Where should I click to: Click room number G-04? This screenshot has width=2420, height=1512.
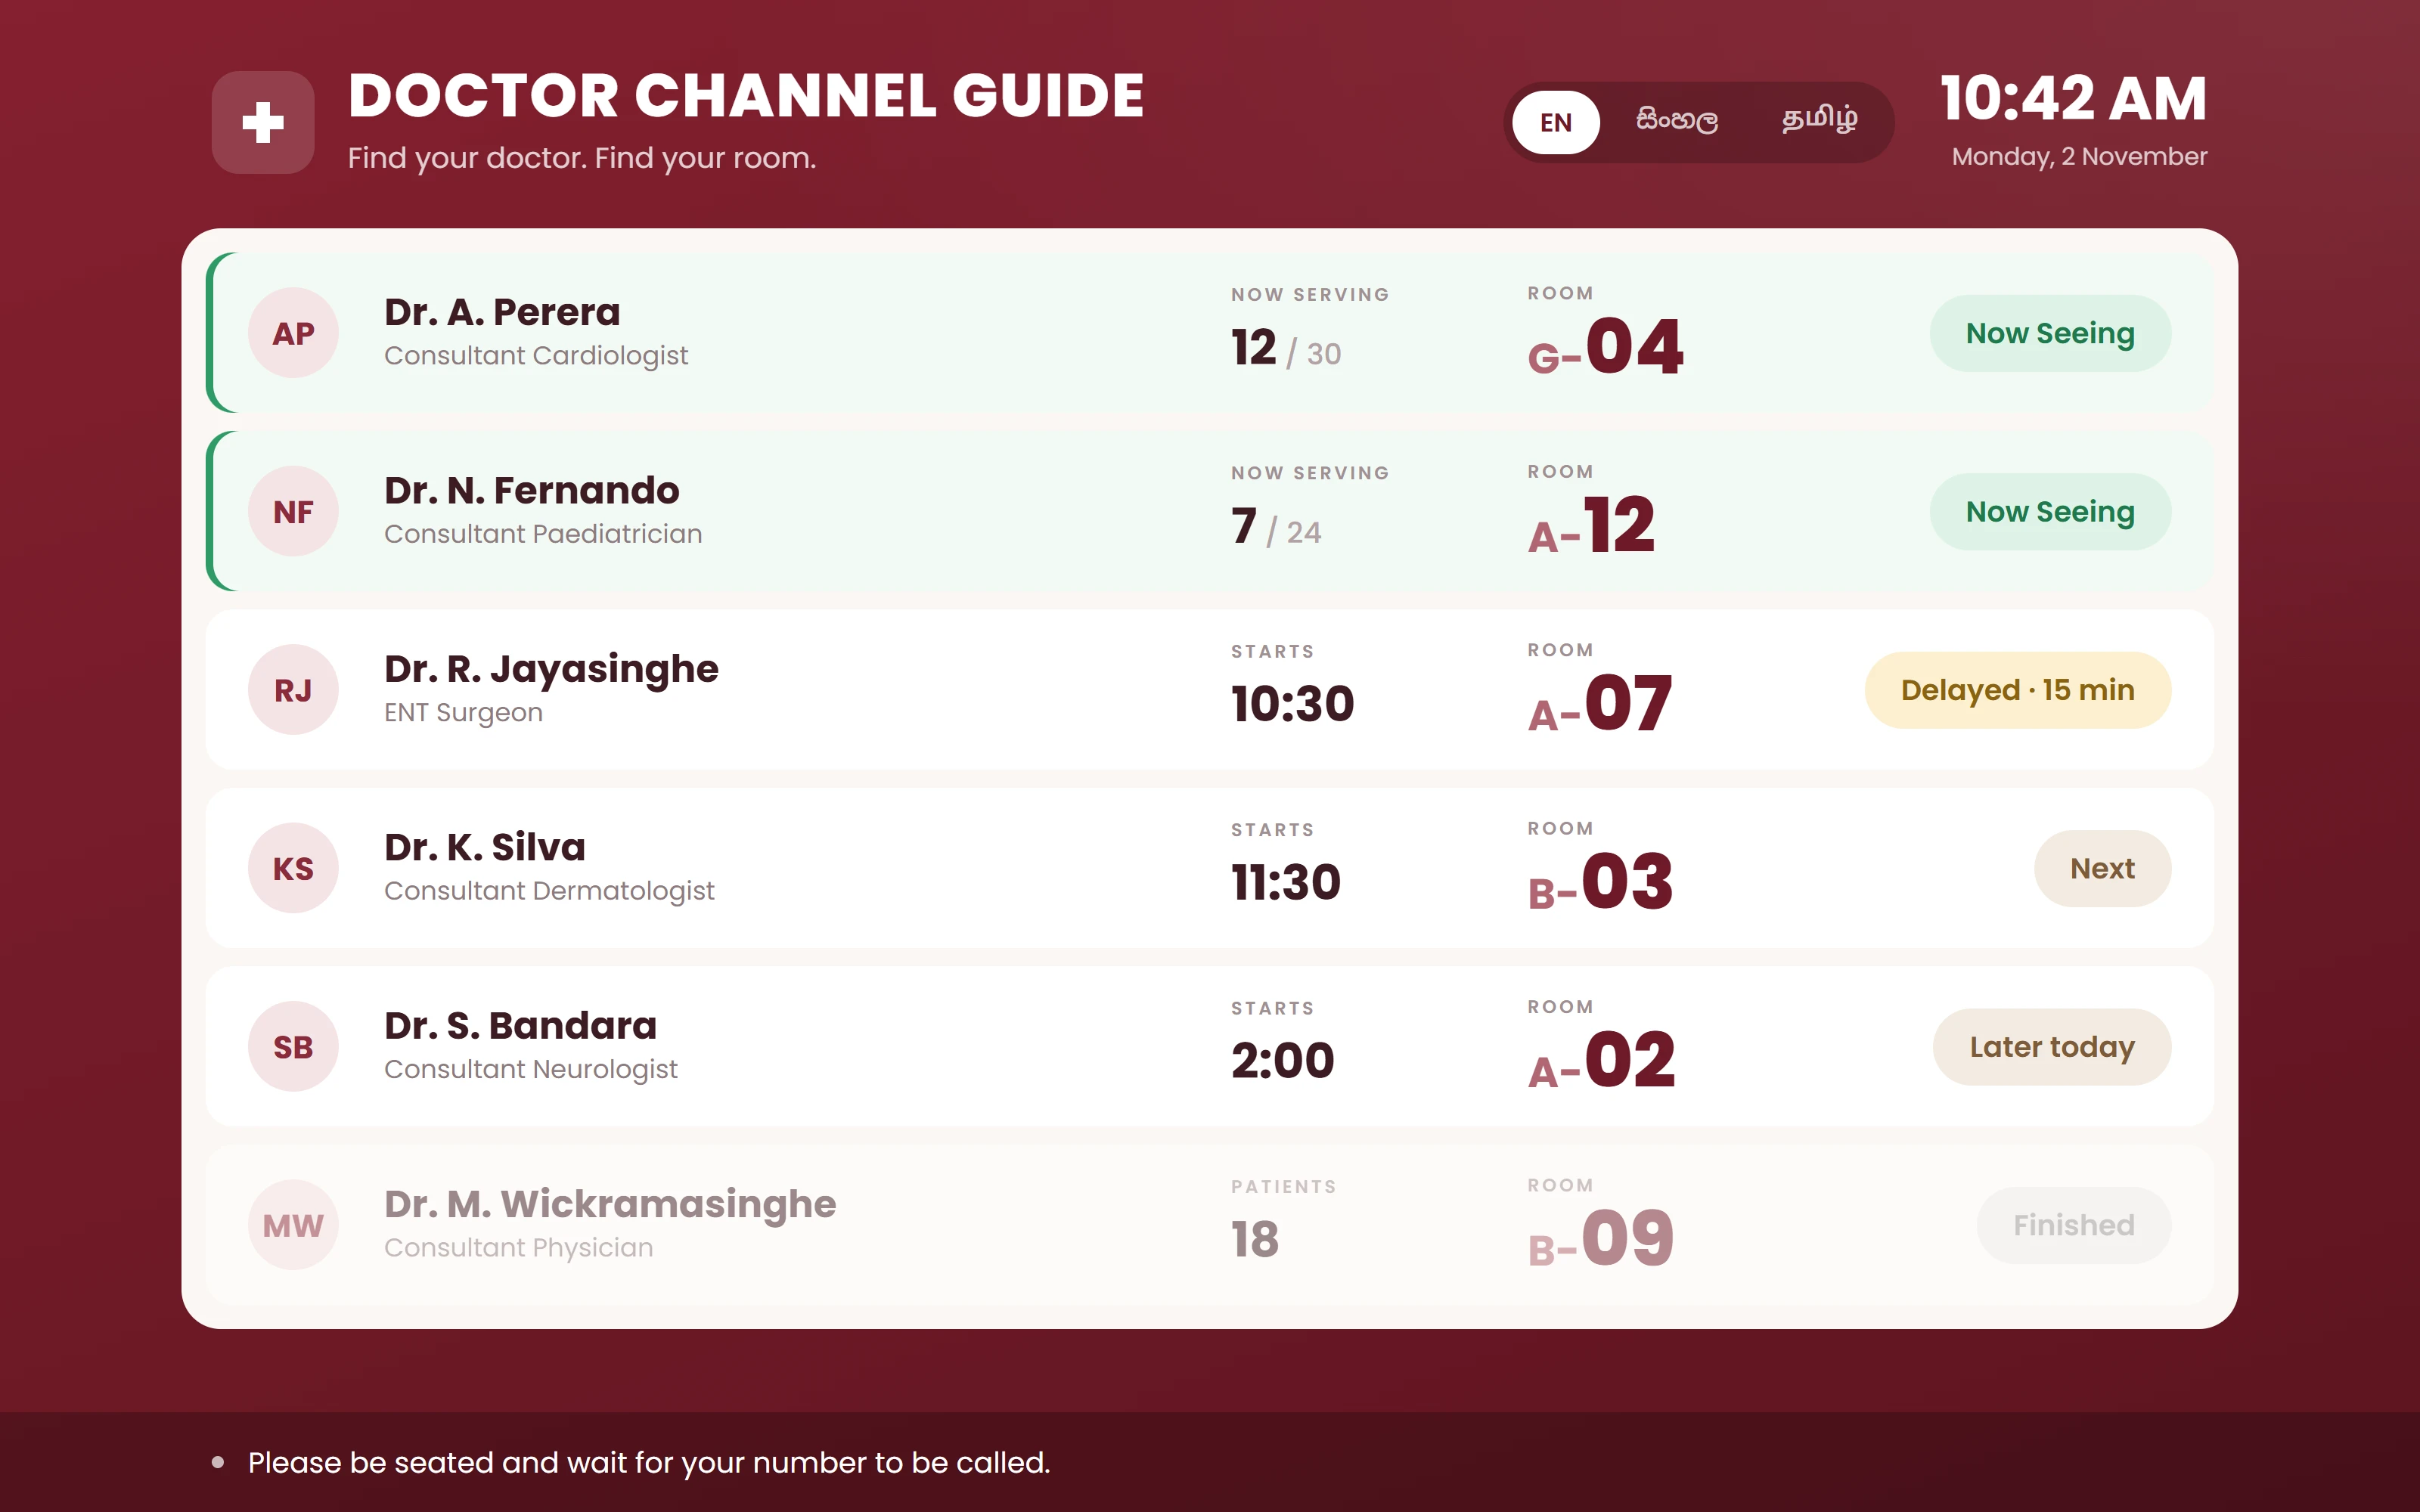[x=1605, y=347]
